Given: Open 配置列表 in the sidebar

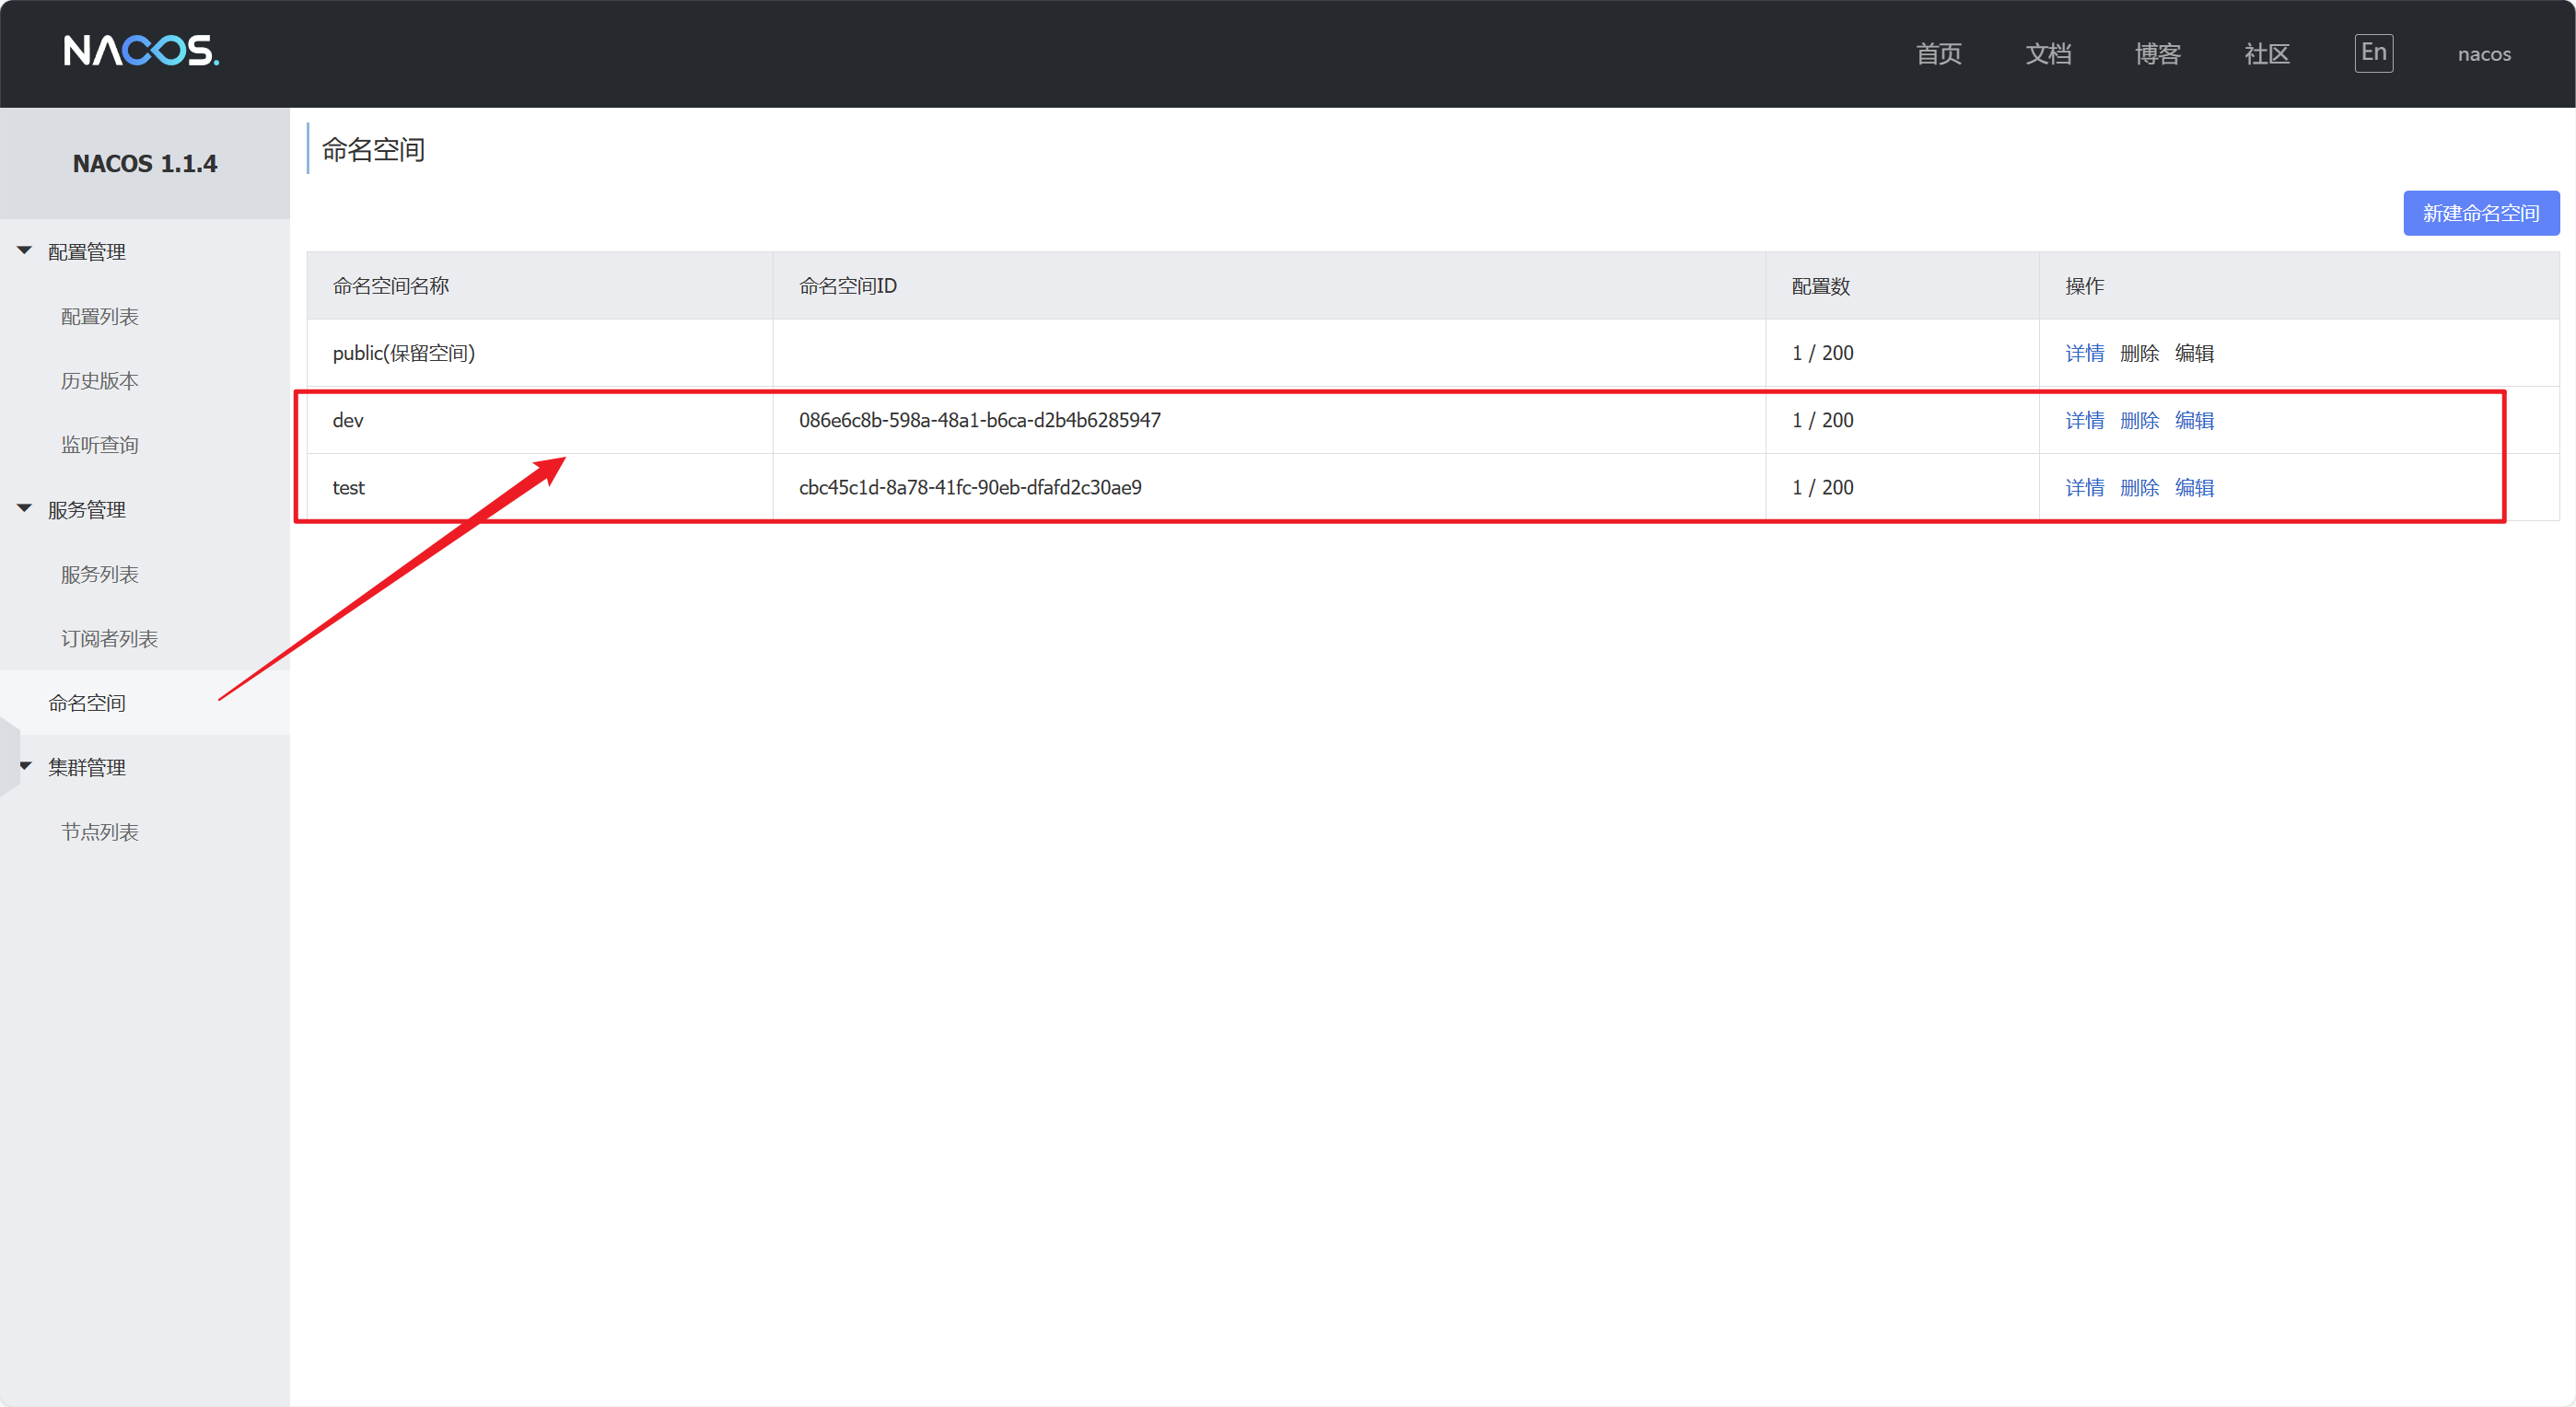Looking at the screenshot, I should point(100,316).
